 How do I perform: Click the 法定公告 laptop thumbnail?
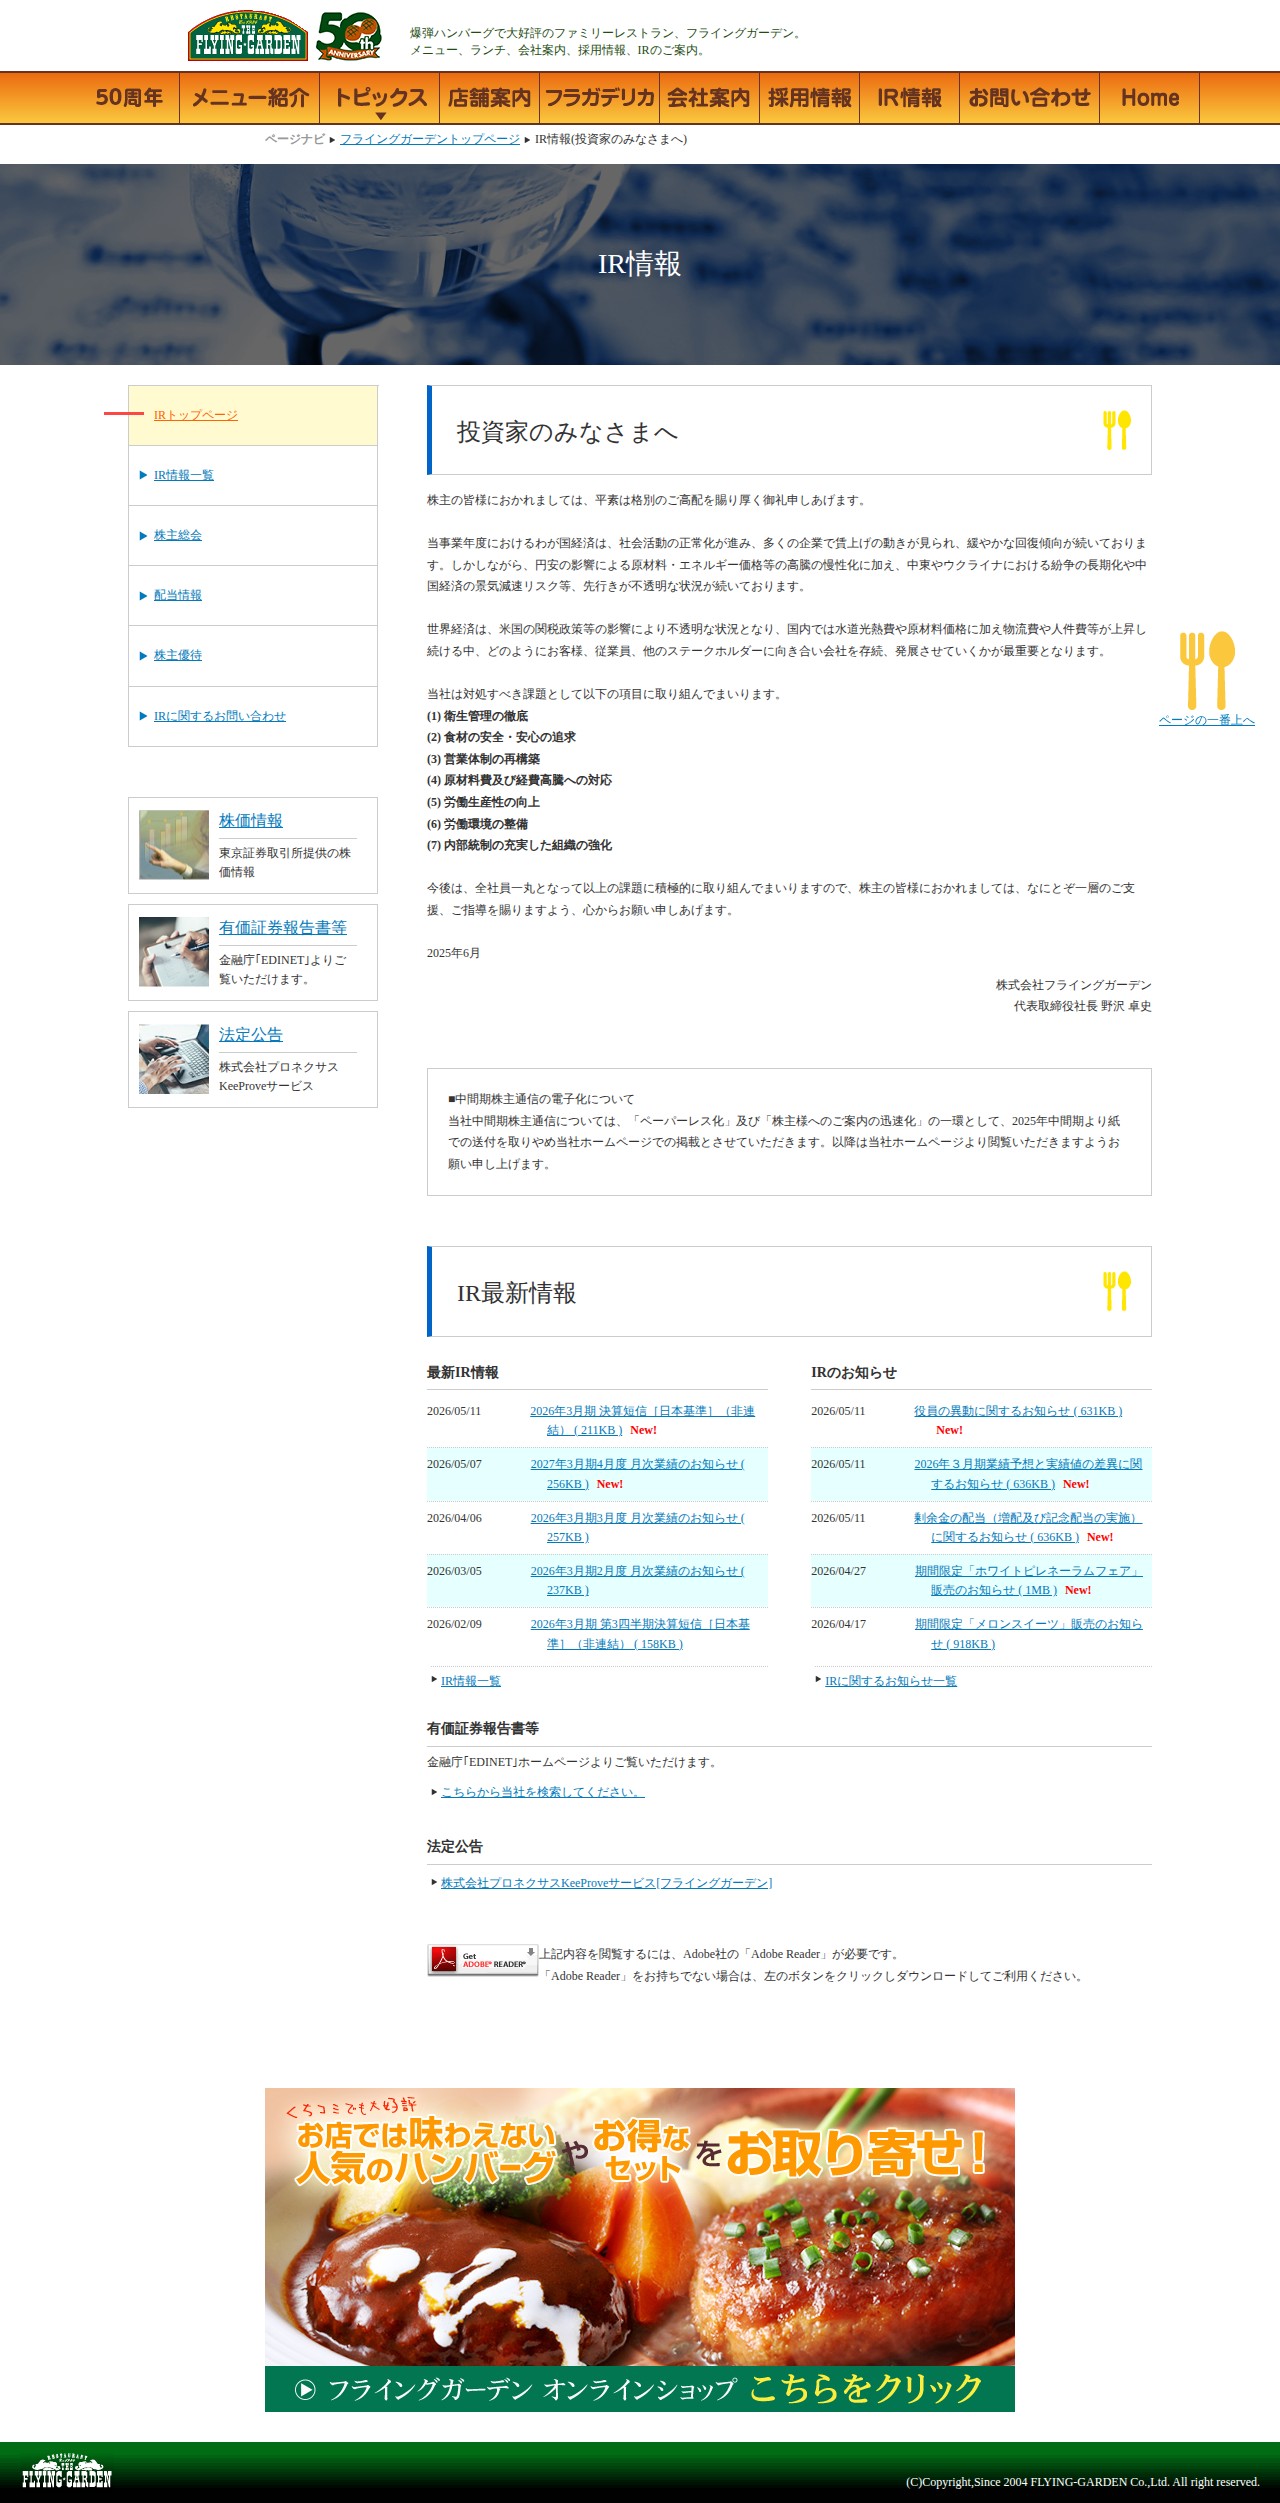[x=174, y=1059]
